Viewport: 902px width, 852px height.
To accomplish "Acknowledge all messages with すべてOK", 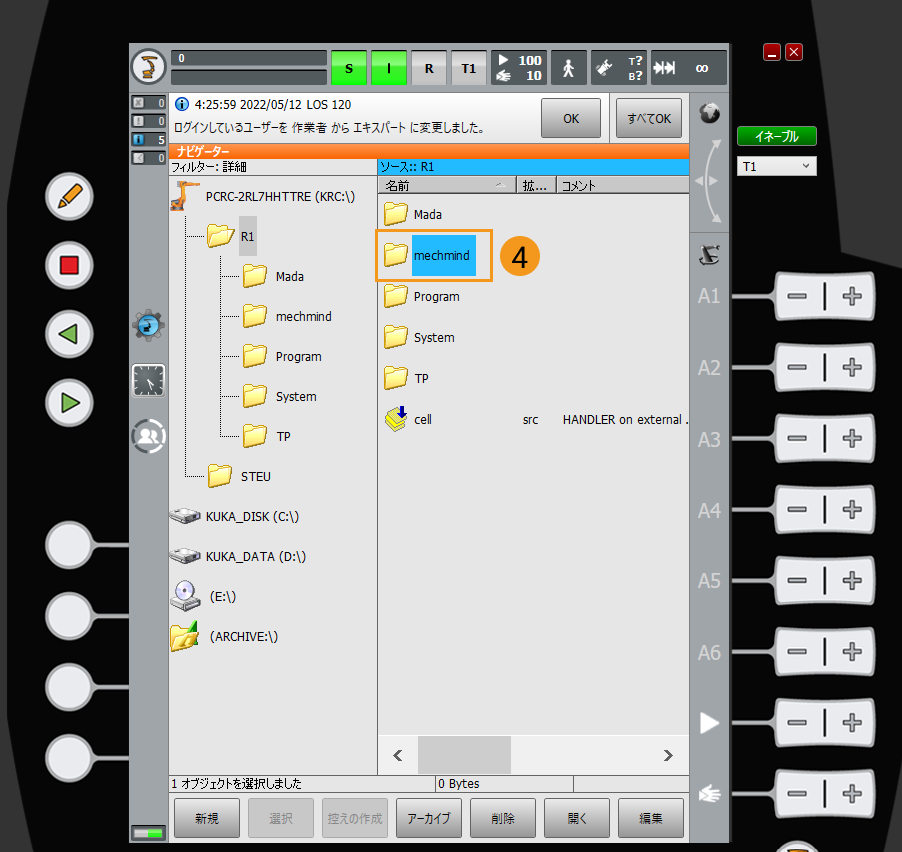I will pyautogui.click(x=649, y=118).
